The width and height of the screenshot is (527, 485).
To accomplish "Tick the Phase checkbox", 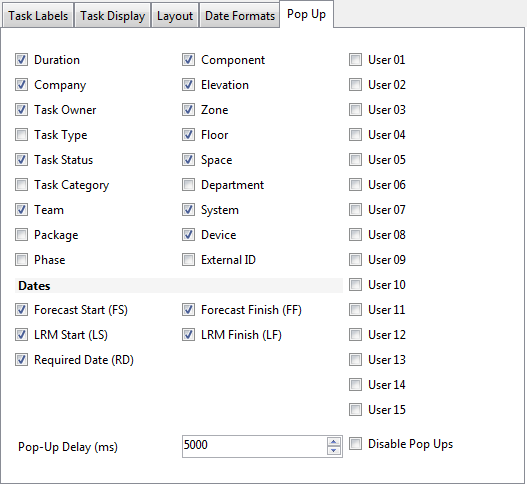I will (22, 260).
